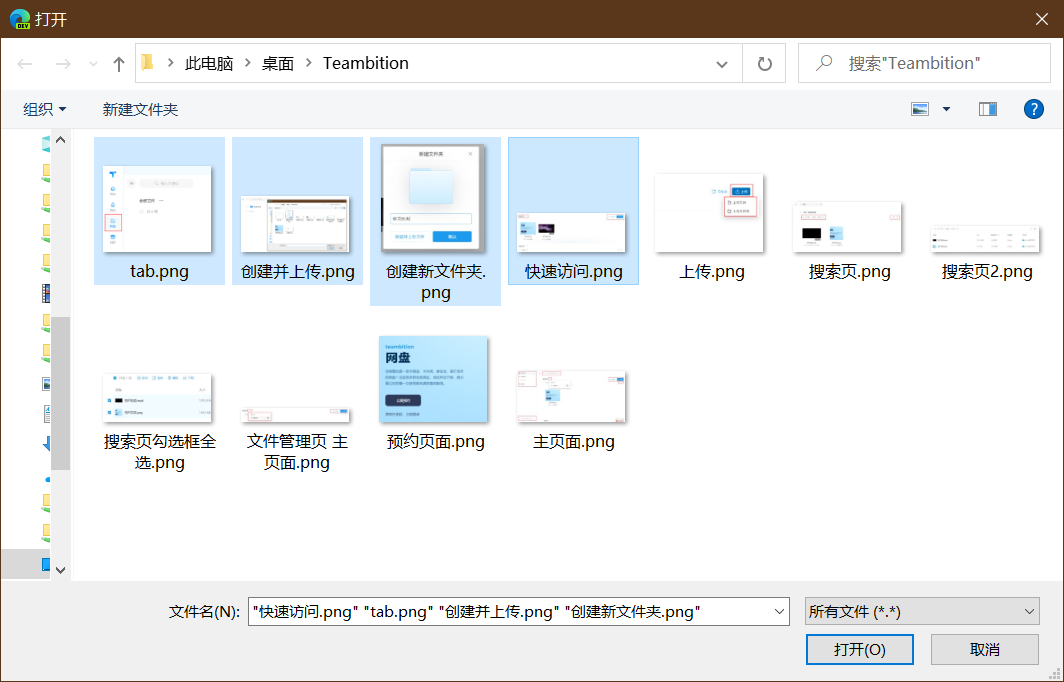Screen dimensions: 1064x682
Task: Open the address bar history dropdown
Action: [722, 64]
